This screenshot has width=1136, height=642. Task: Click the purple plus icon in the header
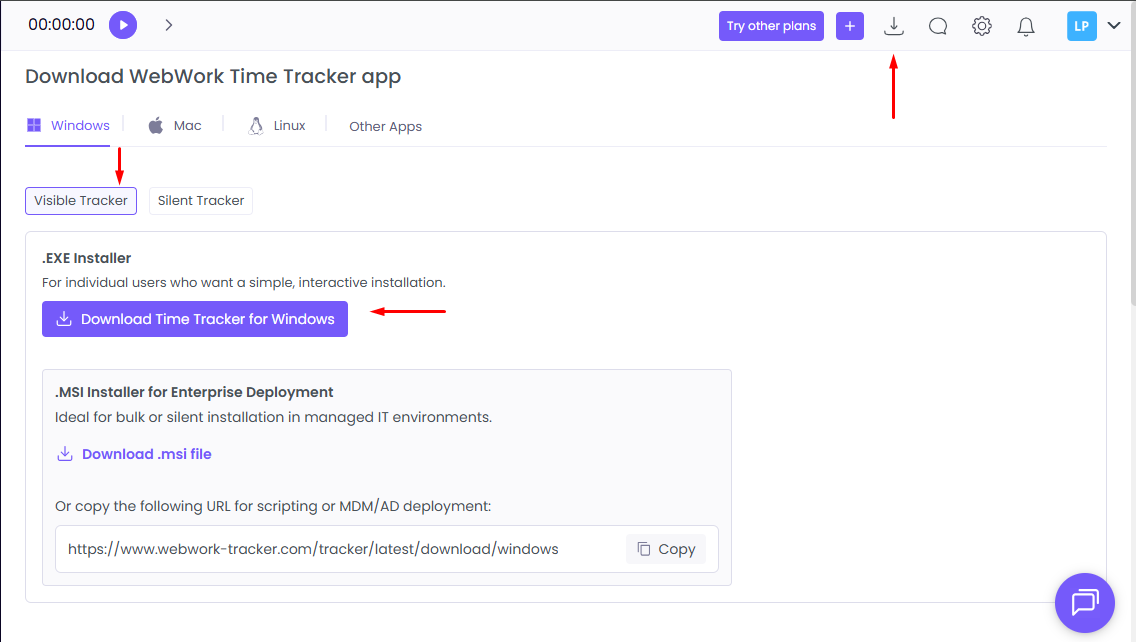point(849,25)
